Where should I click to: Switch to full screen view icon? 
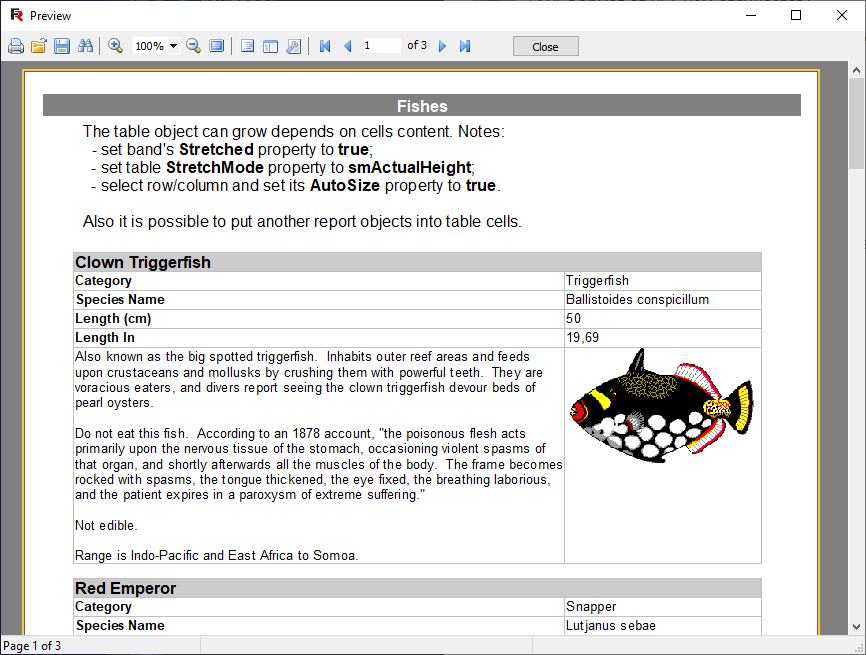216,46
